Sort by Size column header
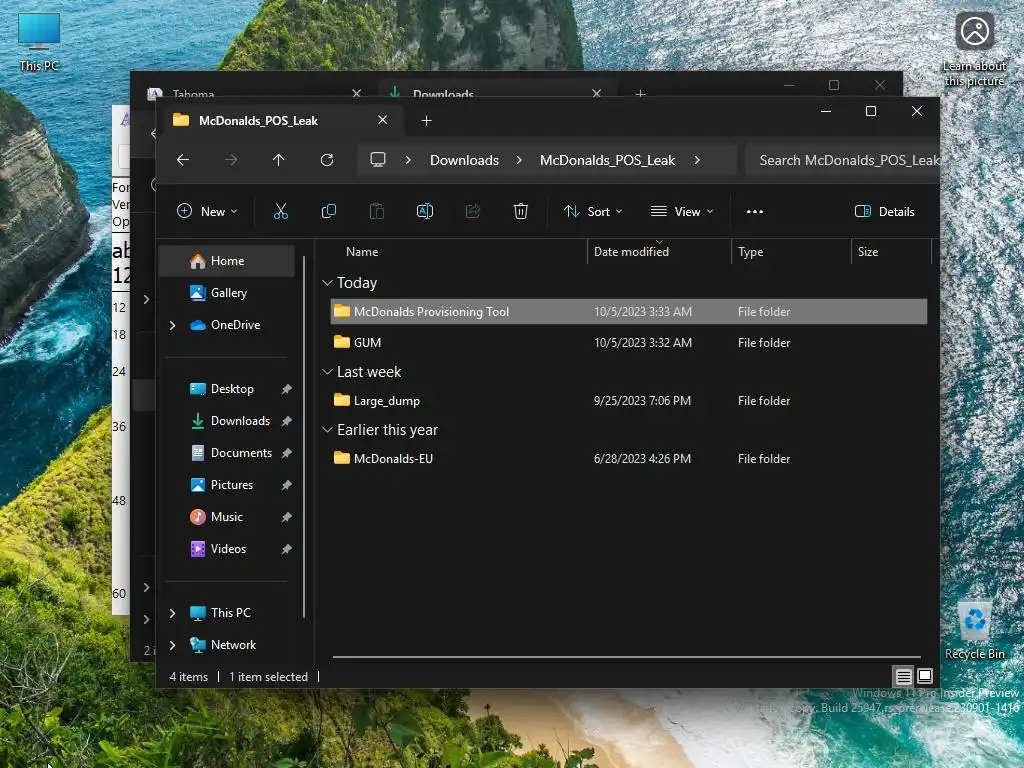This screenshot has height=768, width=1024. point(868,251)
